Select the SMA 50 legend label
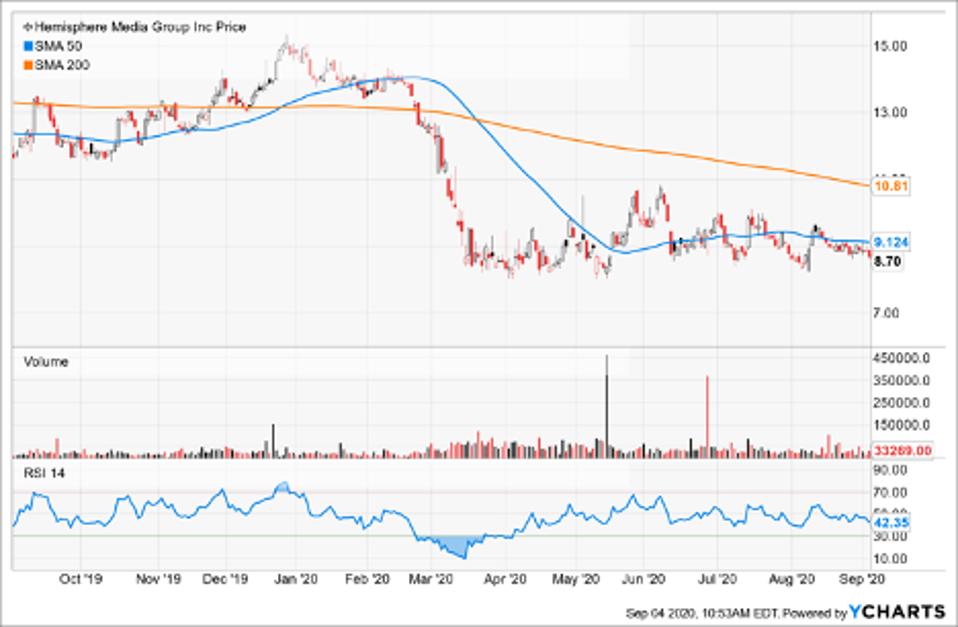Viewport: 958px width, 627px height. 58,46
